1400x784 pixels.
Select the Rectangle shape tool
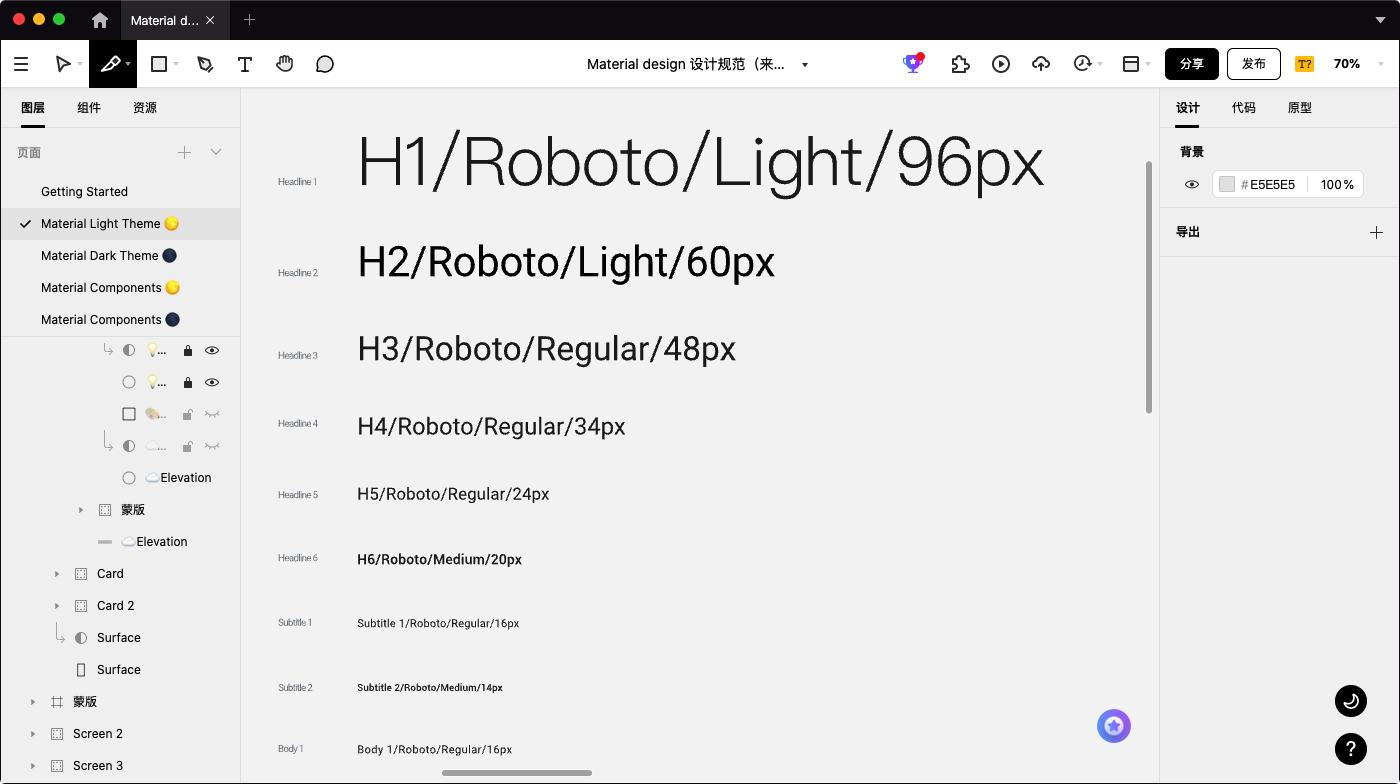click(x=158, y=64)
